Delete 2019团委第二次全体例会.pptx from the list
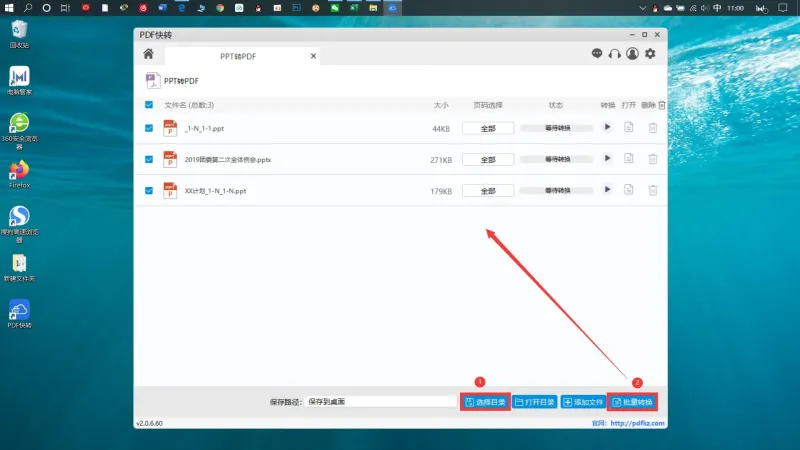The height and width of the screenshot is (450, 800). click(x=653, y=159)
